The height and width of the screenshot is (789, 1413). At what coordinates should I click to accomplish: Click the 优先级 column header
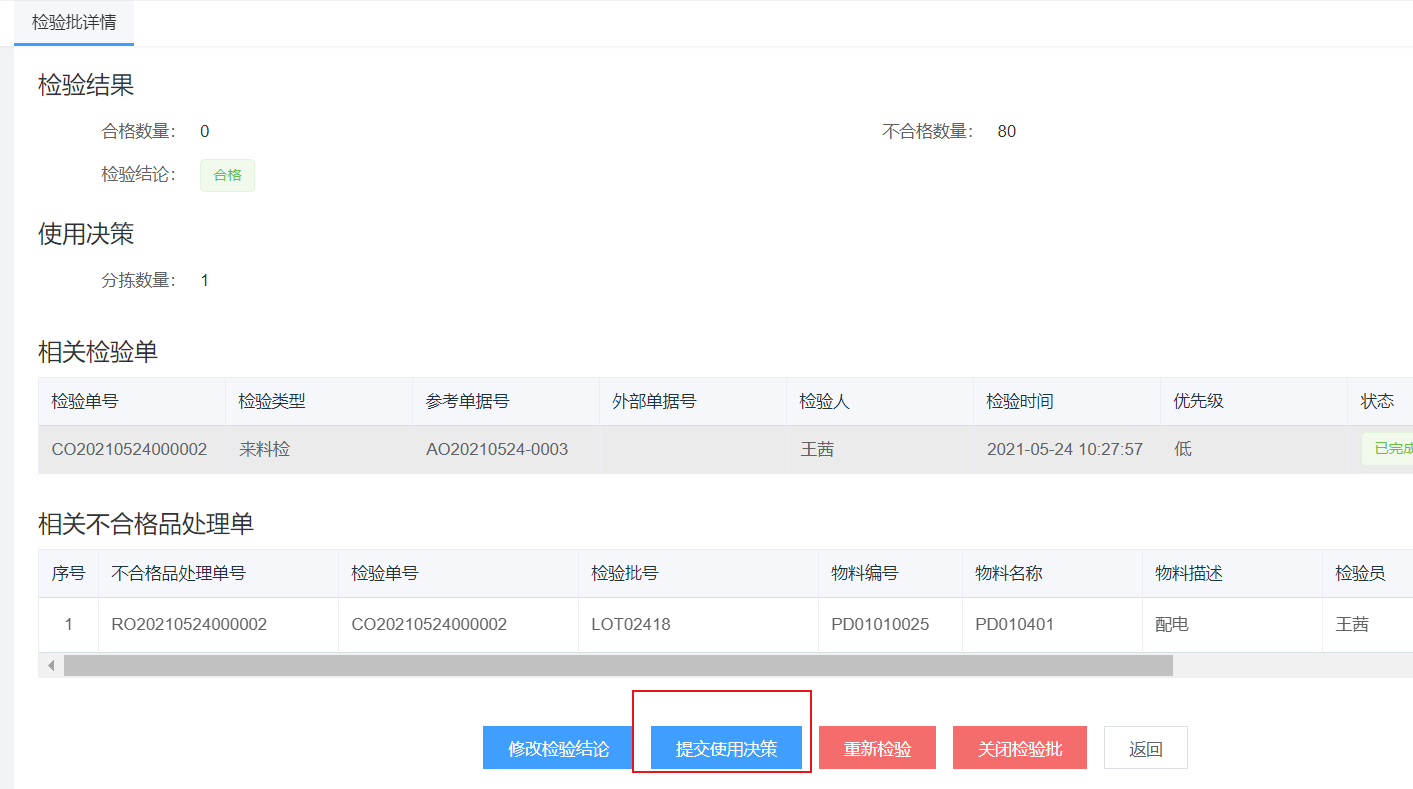click(x=1198, y=401)
